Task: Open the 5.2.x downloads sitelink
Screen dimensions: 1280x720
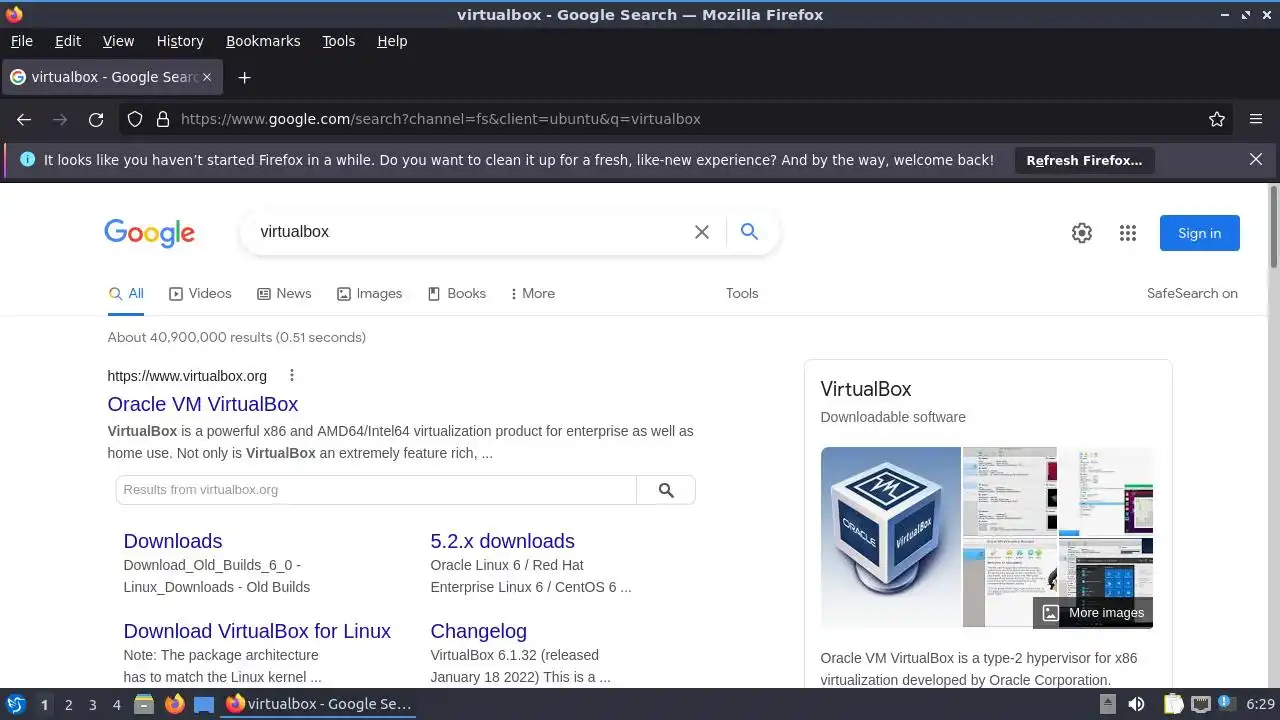Action: [x=503, y=541]
